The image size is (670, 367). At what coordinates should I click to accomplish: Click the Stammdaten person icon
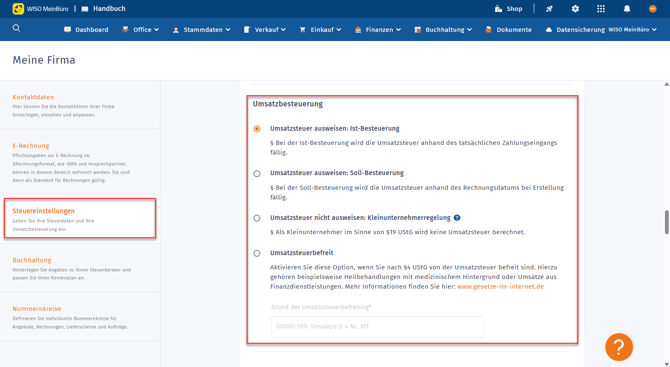pyautogui.click(x=176, y=30)
